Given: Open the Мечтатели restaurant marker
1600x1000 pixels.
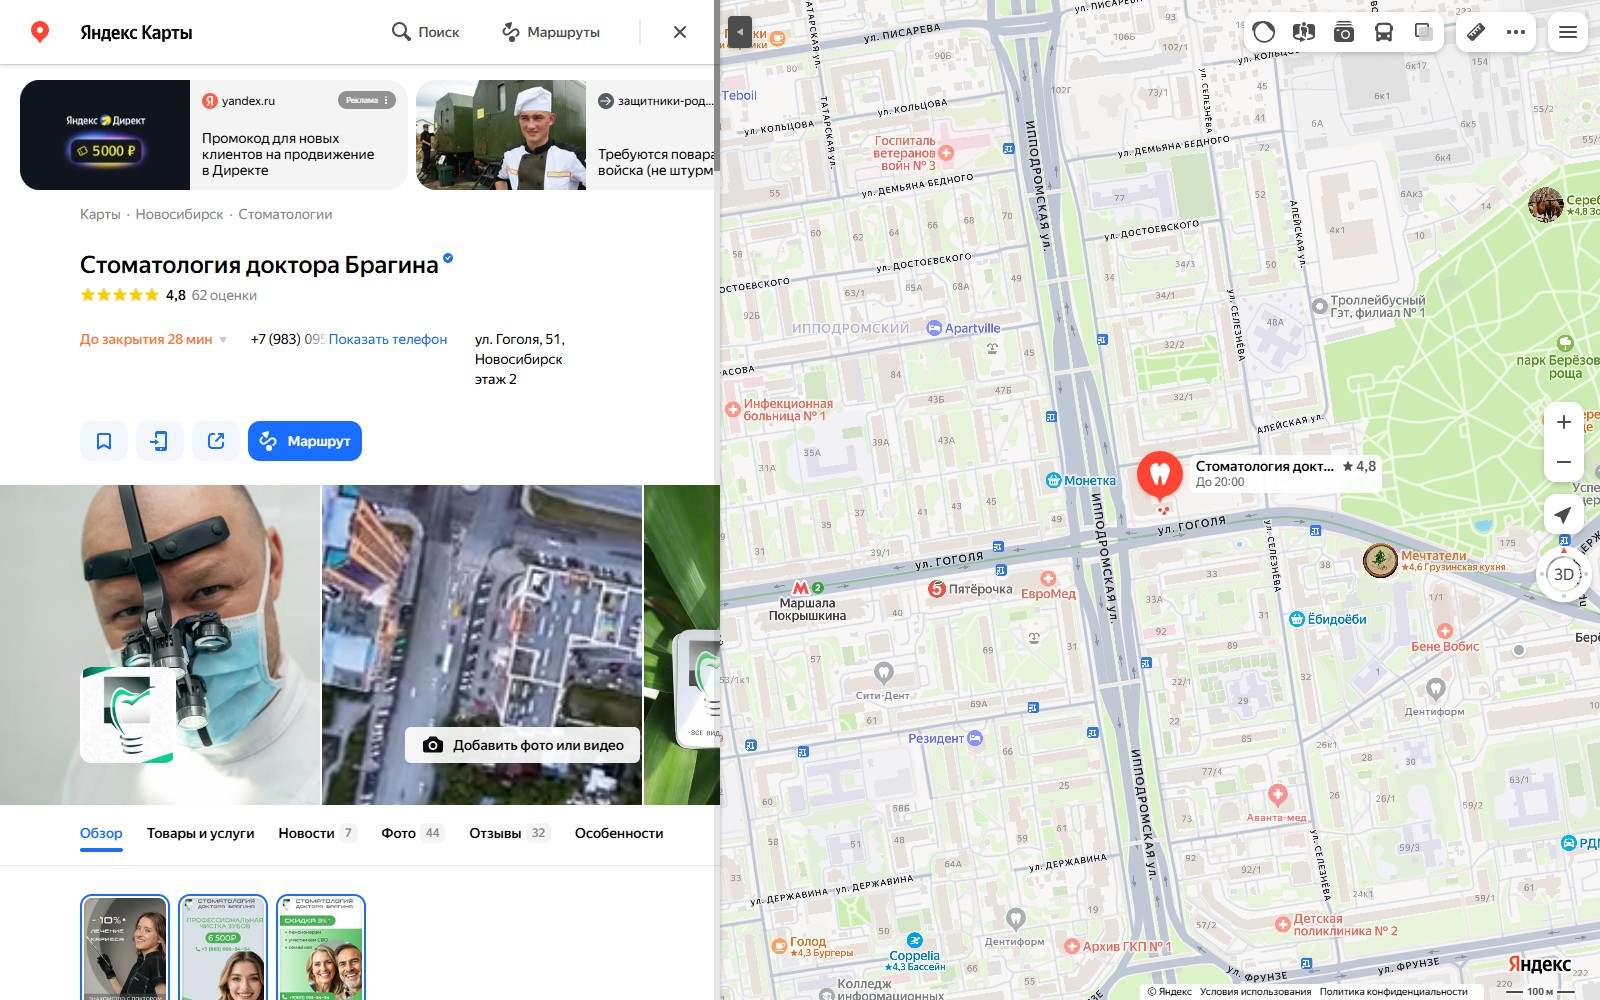Looking at the screenshot, I should pos(1380,561).
